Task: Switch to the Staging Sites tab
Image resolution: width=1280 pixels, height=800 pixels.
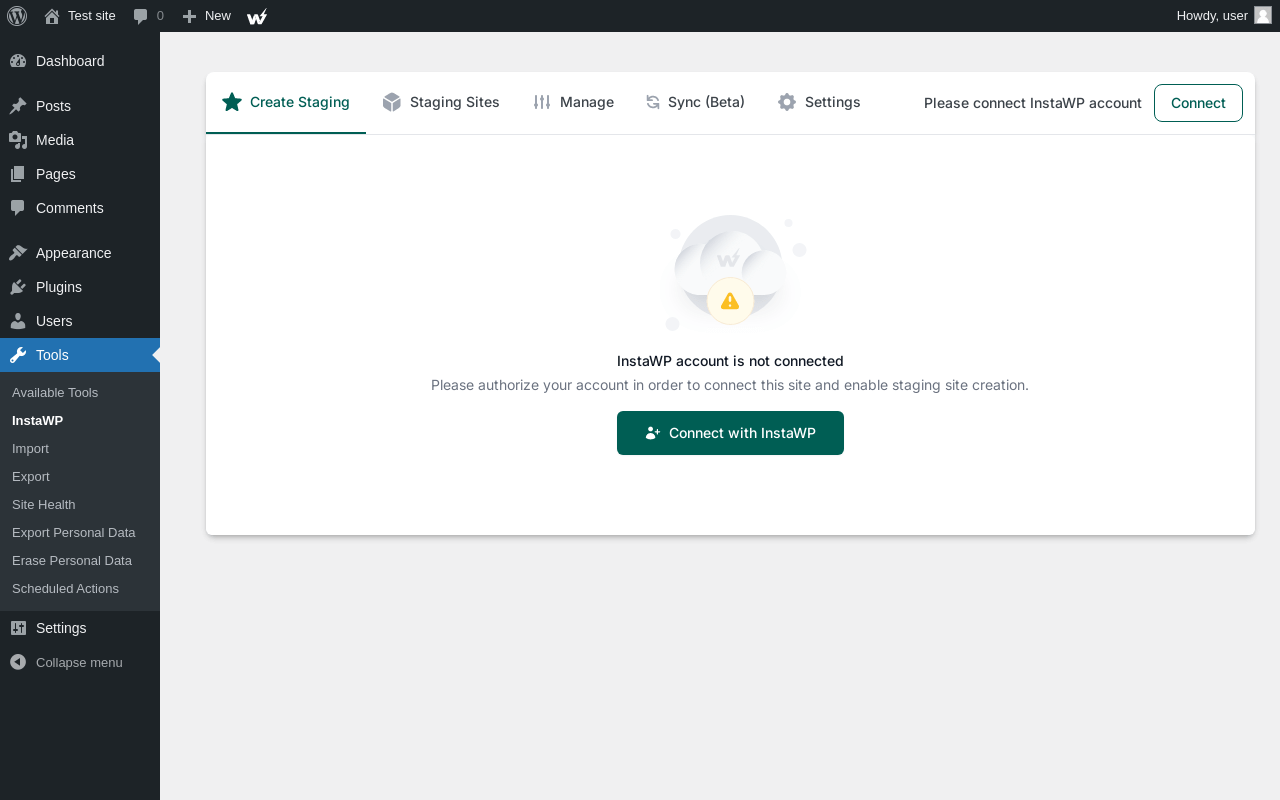Action: [x=441, y=102]
